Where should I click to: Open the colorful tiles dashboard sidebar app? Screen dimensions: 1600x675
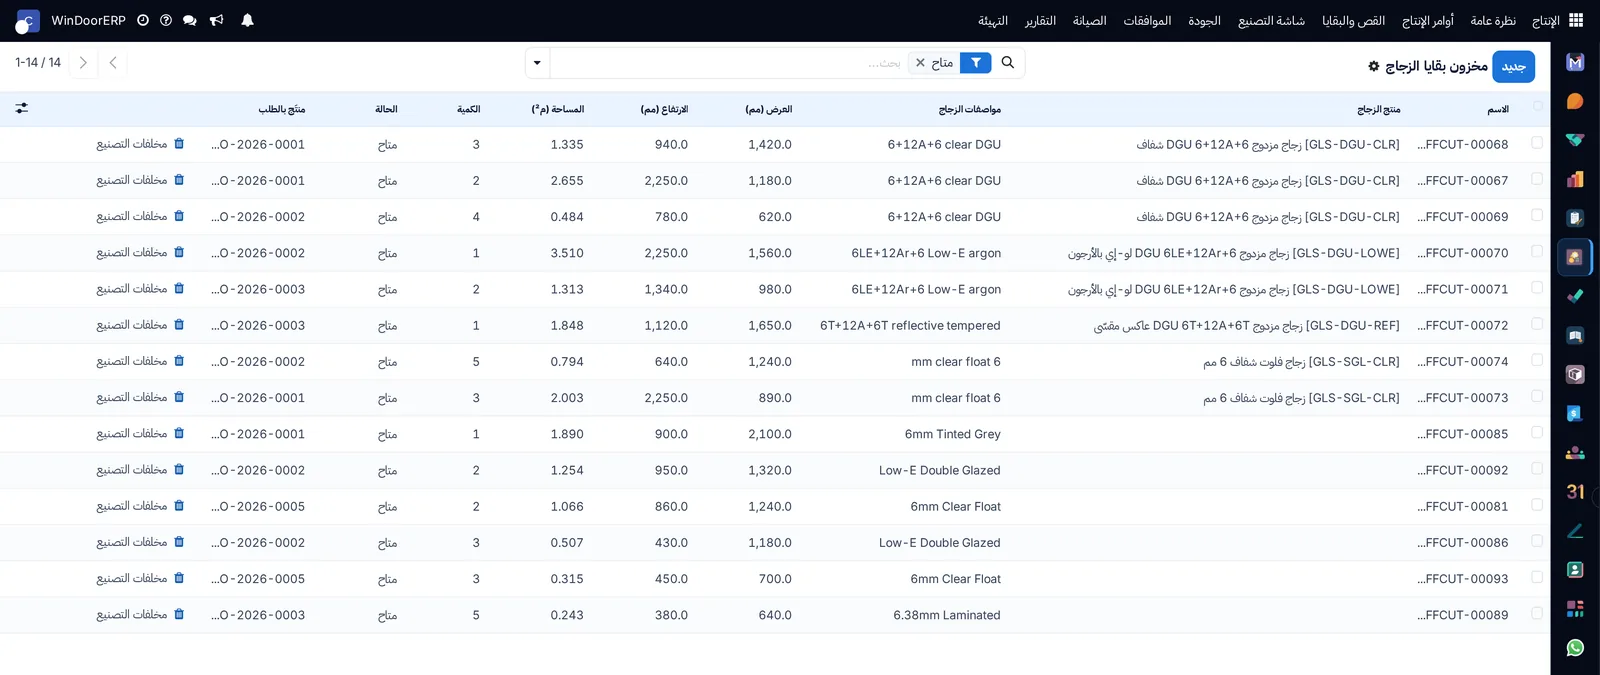[1575, 608]
